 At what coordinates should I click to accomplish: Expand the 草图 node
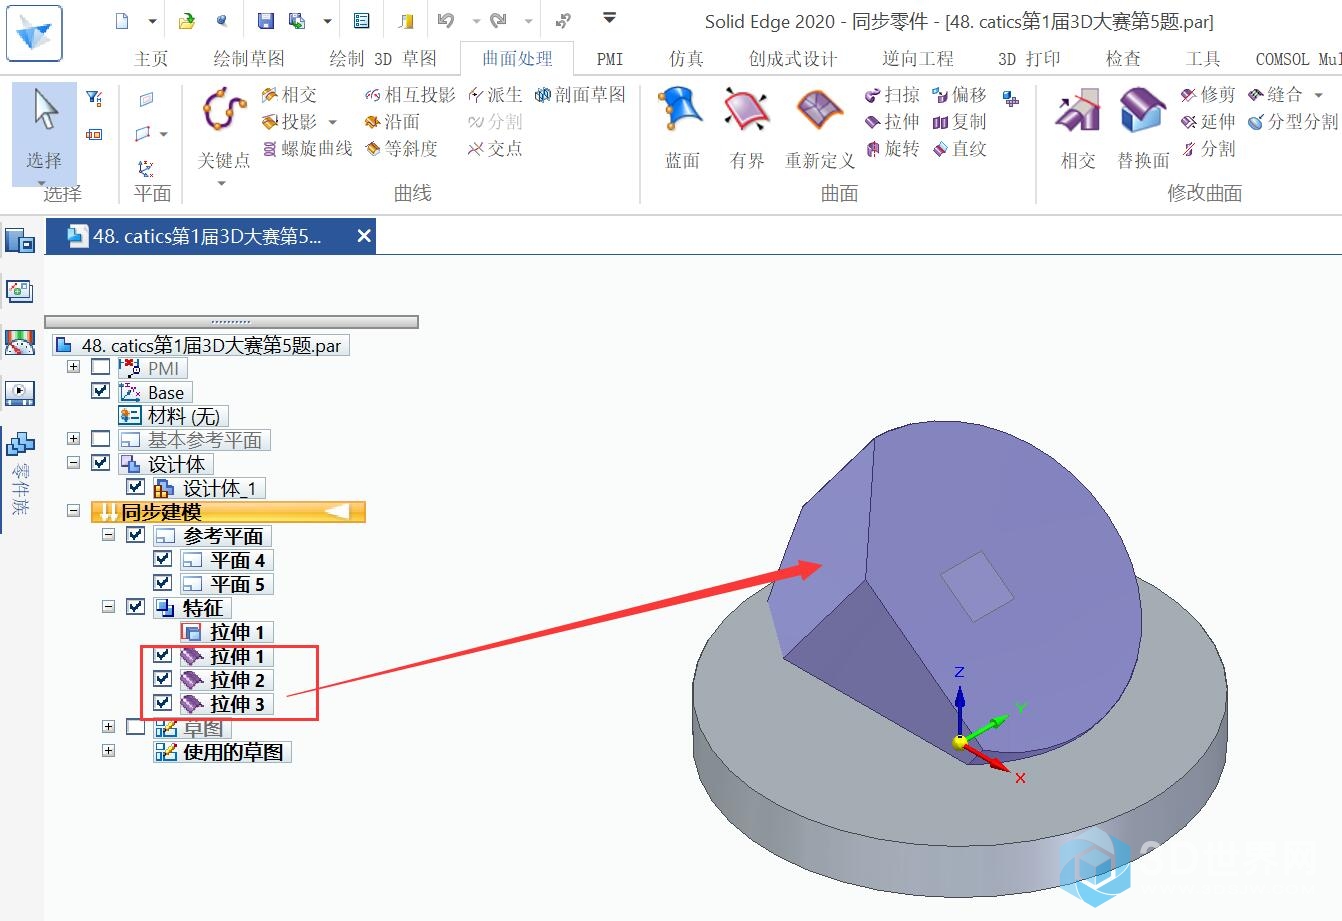[109, 727]
